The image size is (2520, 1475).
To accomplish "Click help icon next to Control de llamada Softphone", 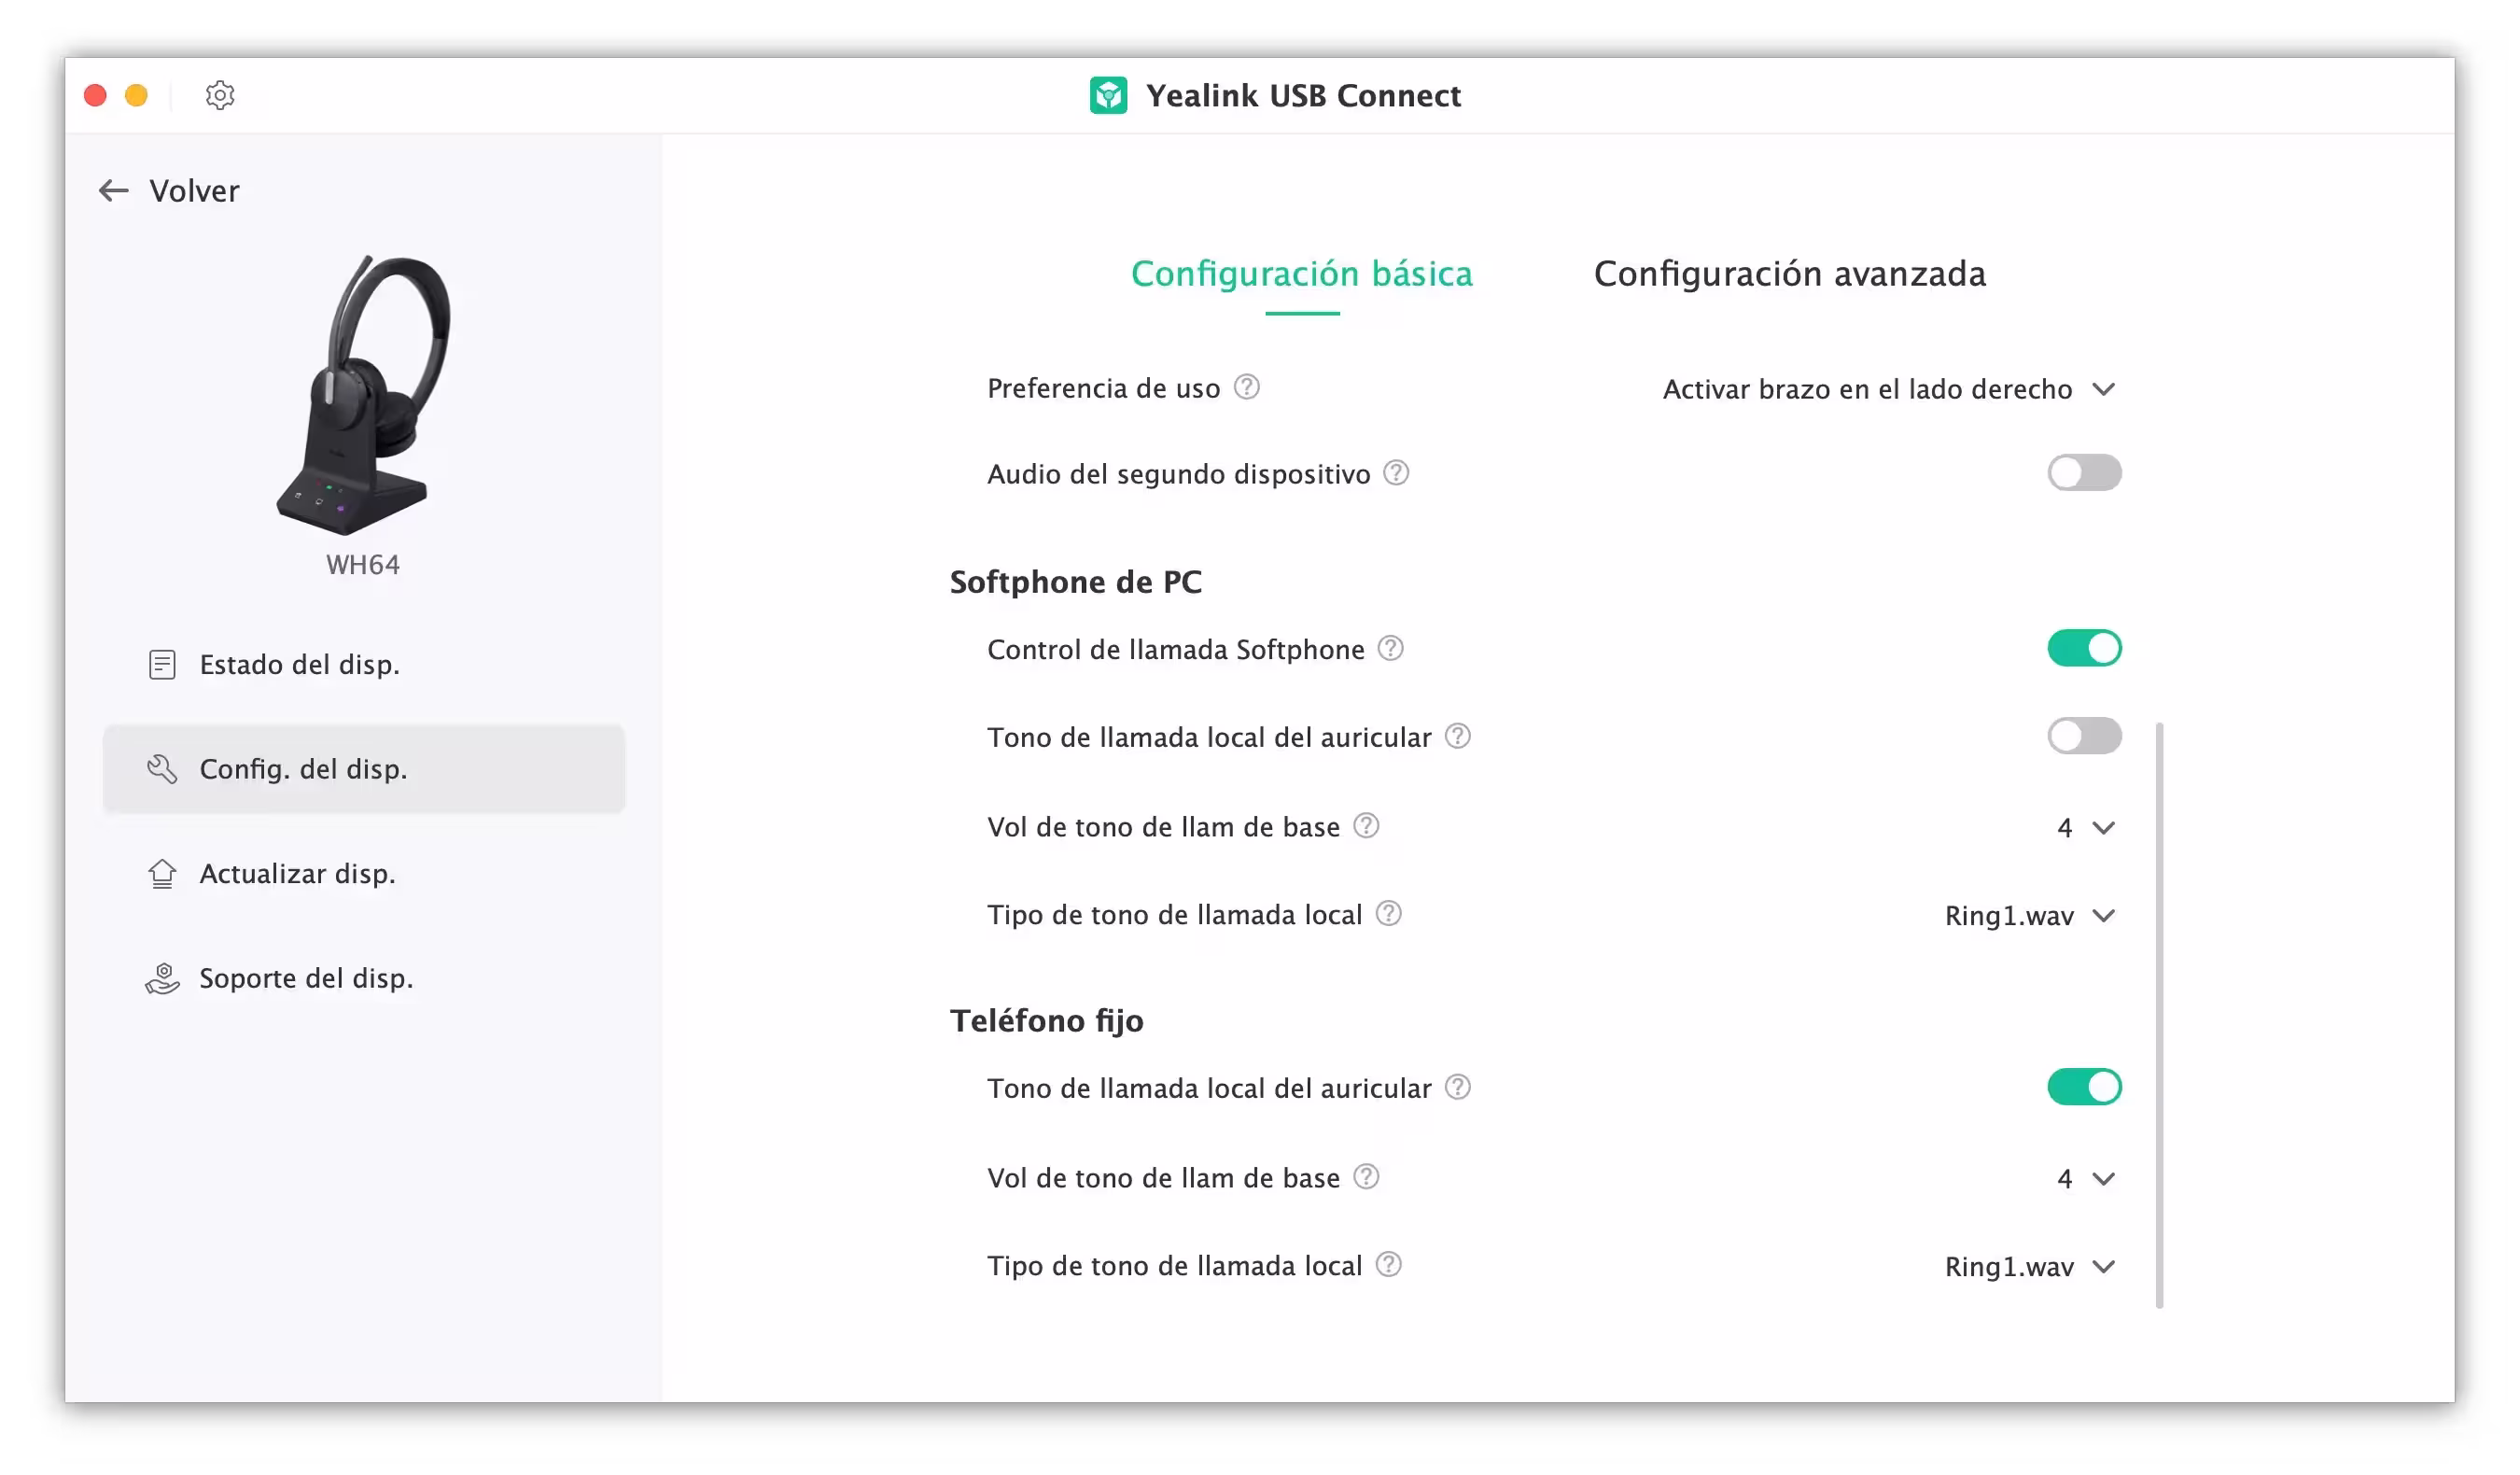I will [x=1391, y=649].
